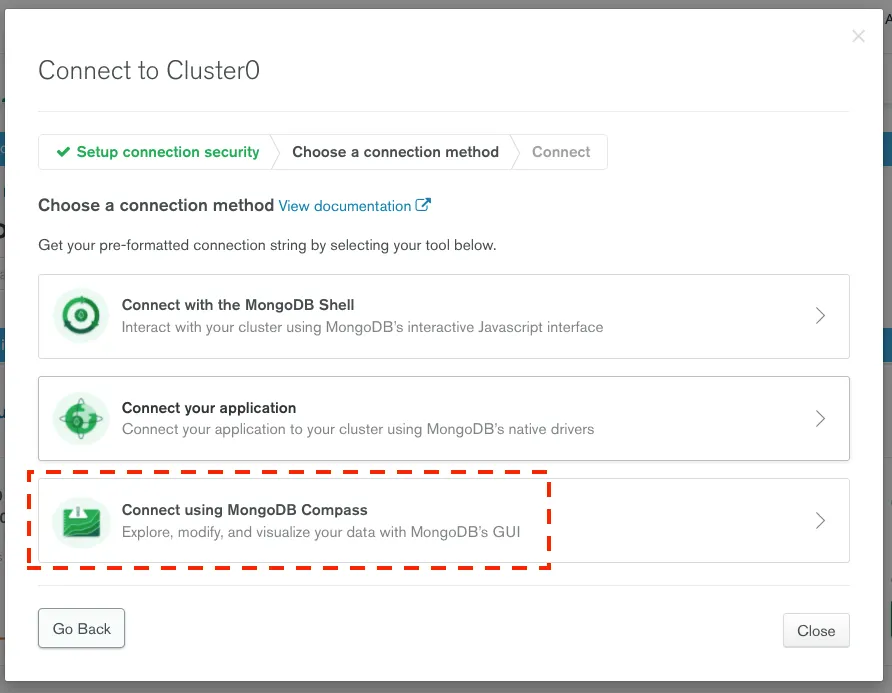Click the Close button

816,630
